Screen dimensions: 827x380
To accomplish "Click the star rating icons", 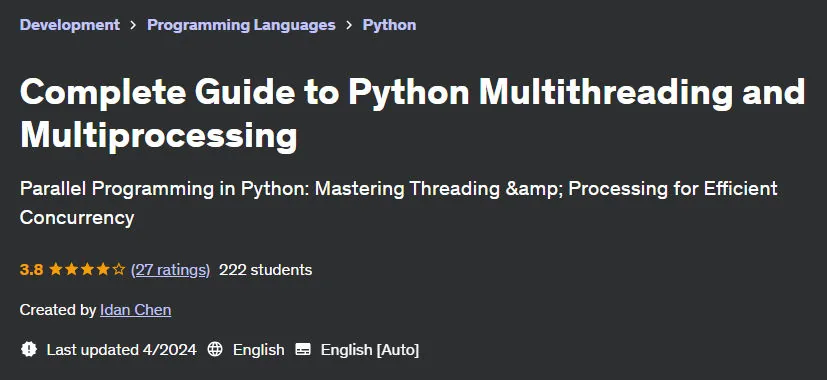I will (87, 270).
